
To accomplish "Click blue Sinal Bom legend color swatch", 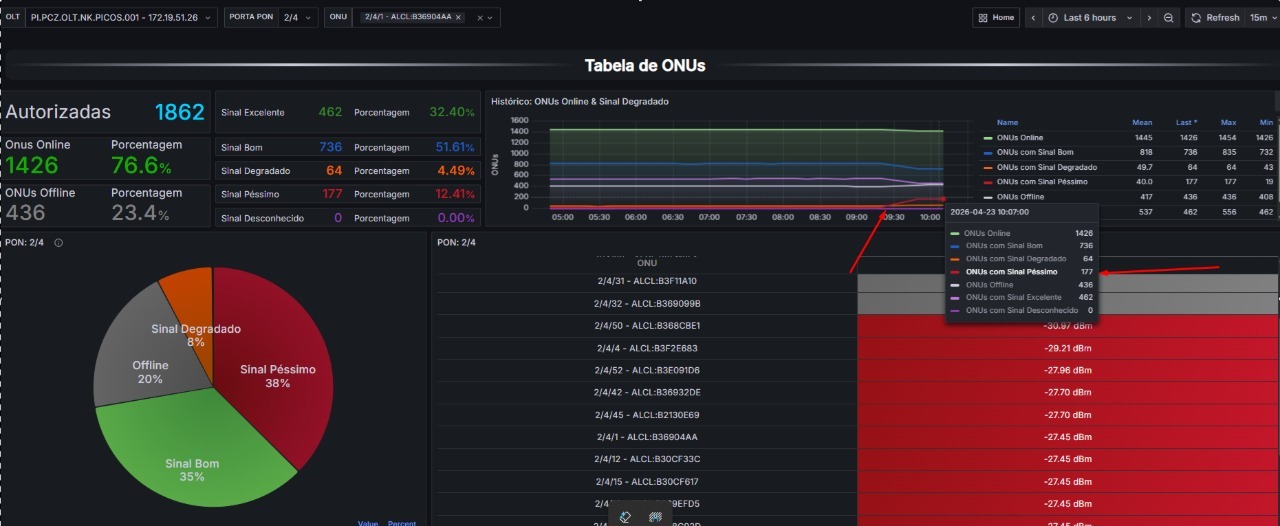I will (988, 152).
